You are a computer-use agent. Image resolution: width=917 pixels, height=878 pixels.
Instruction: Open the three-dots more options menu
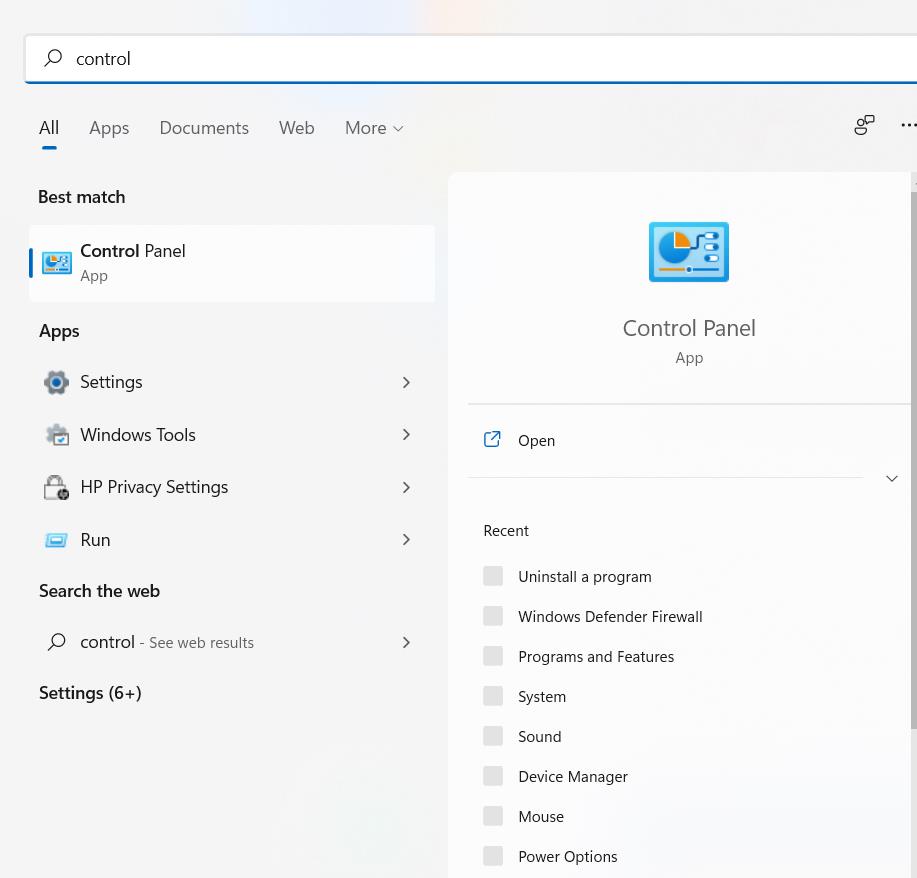(x=908, y=125)
